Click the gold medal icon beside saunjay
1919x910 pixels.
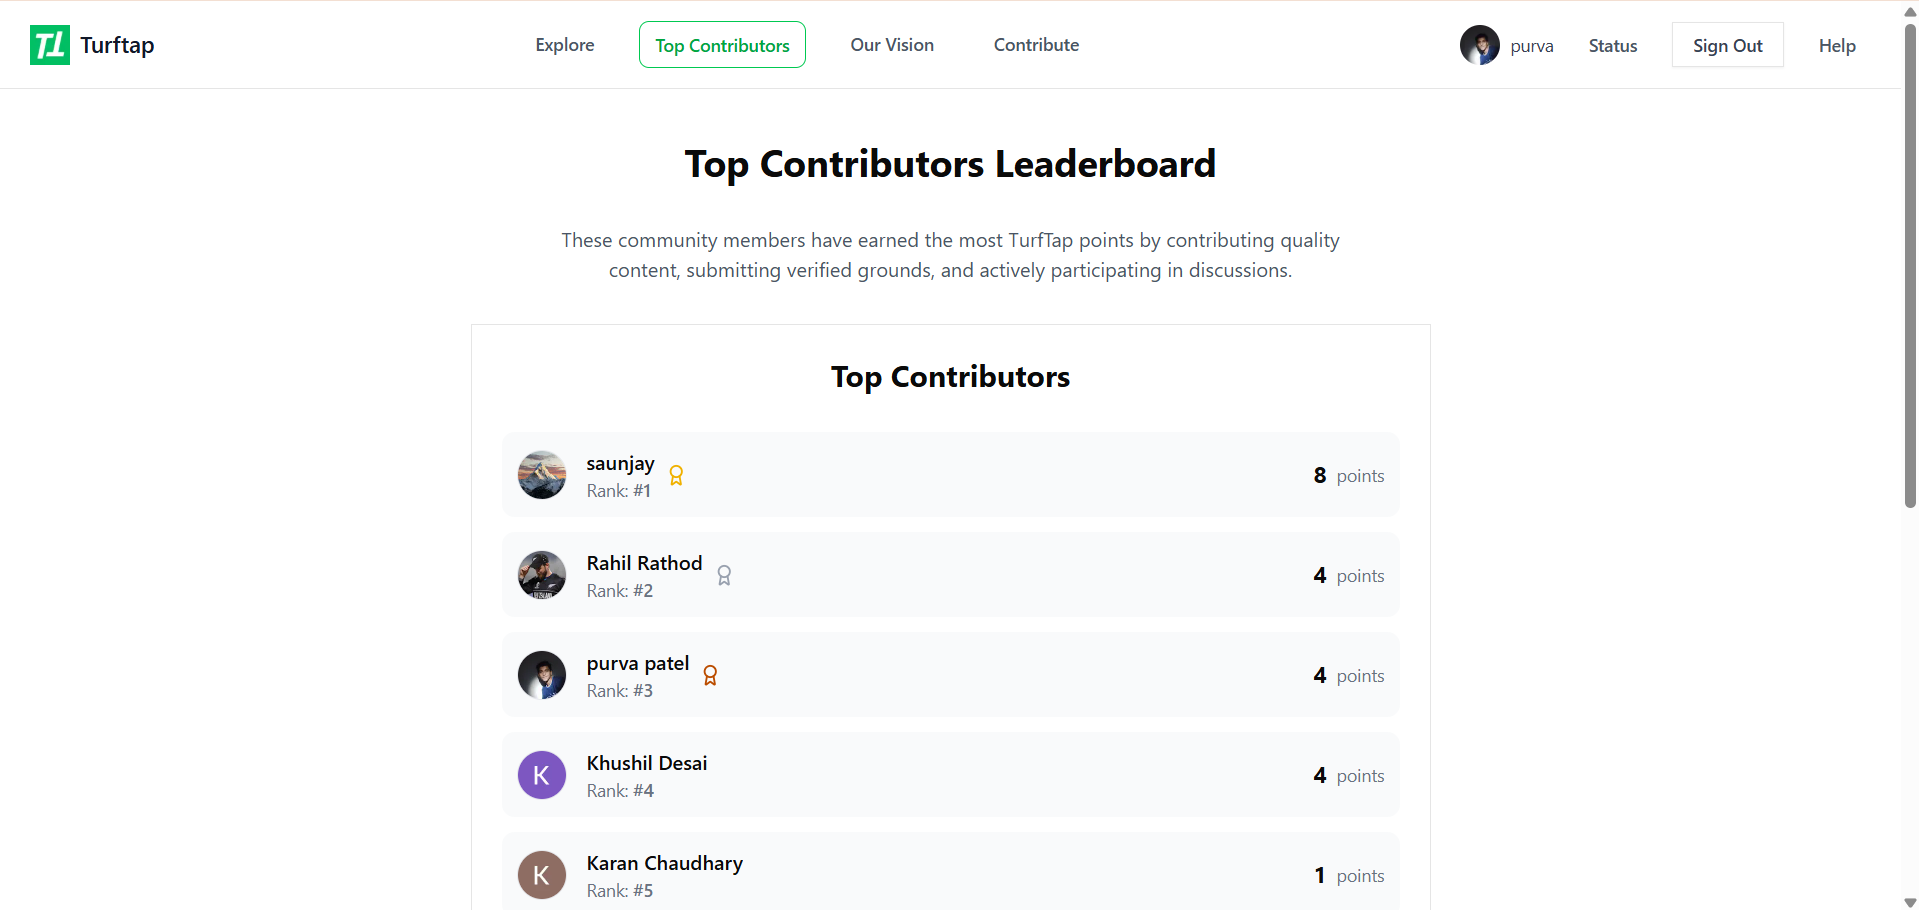coord(676,476)
